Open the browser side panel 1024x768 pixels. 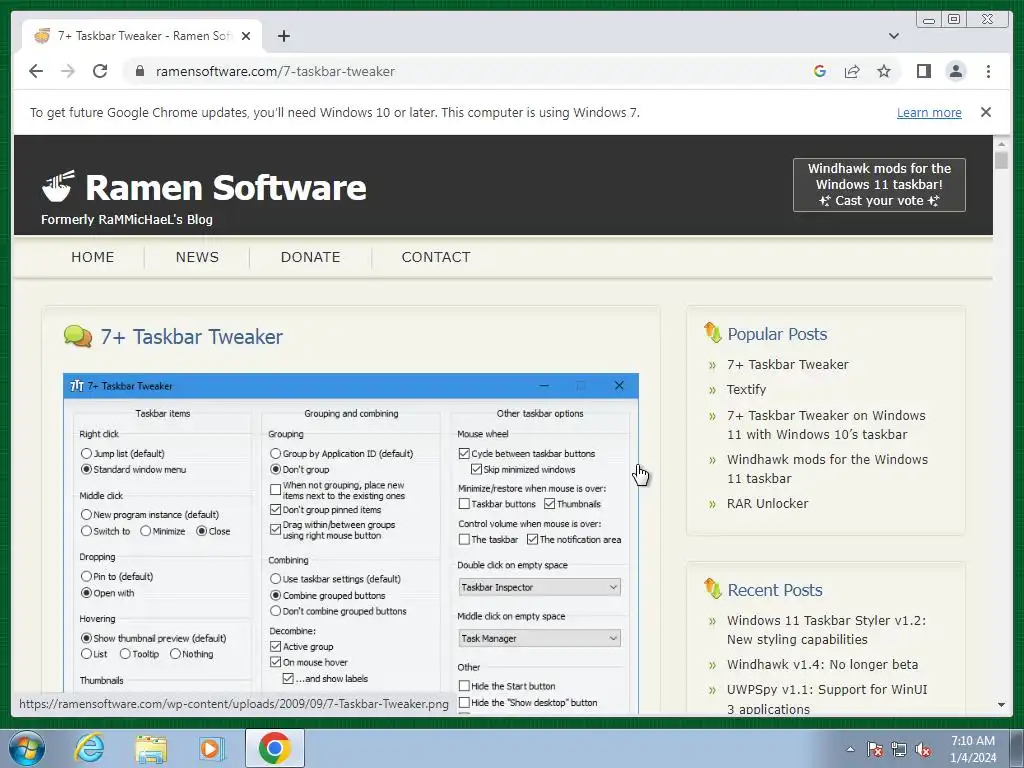pos(923,71)
